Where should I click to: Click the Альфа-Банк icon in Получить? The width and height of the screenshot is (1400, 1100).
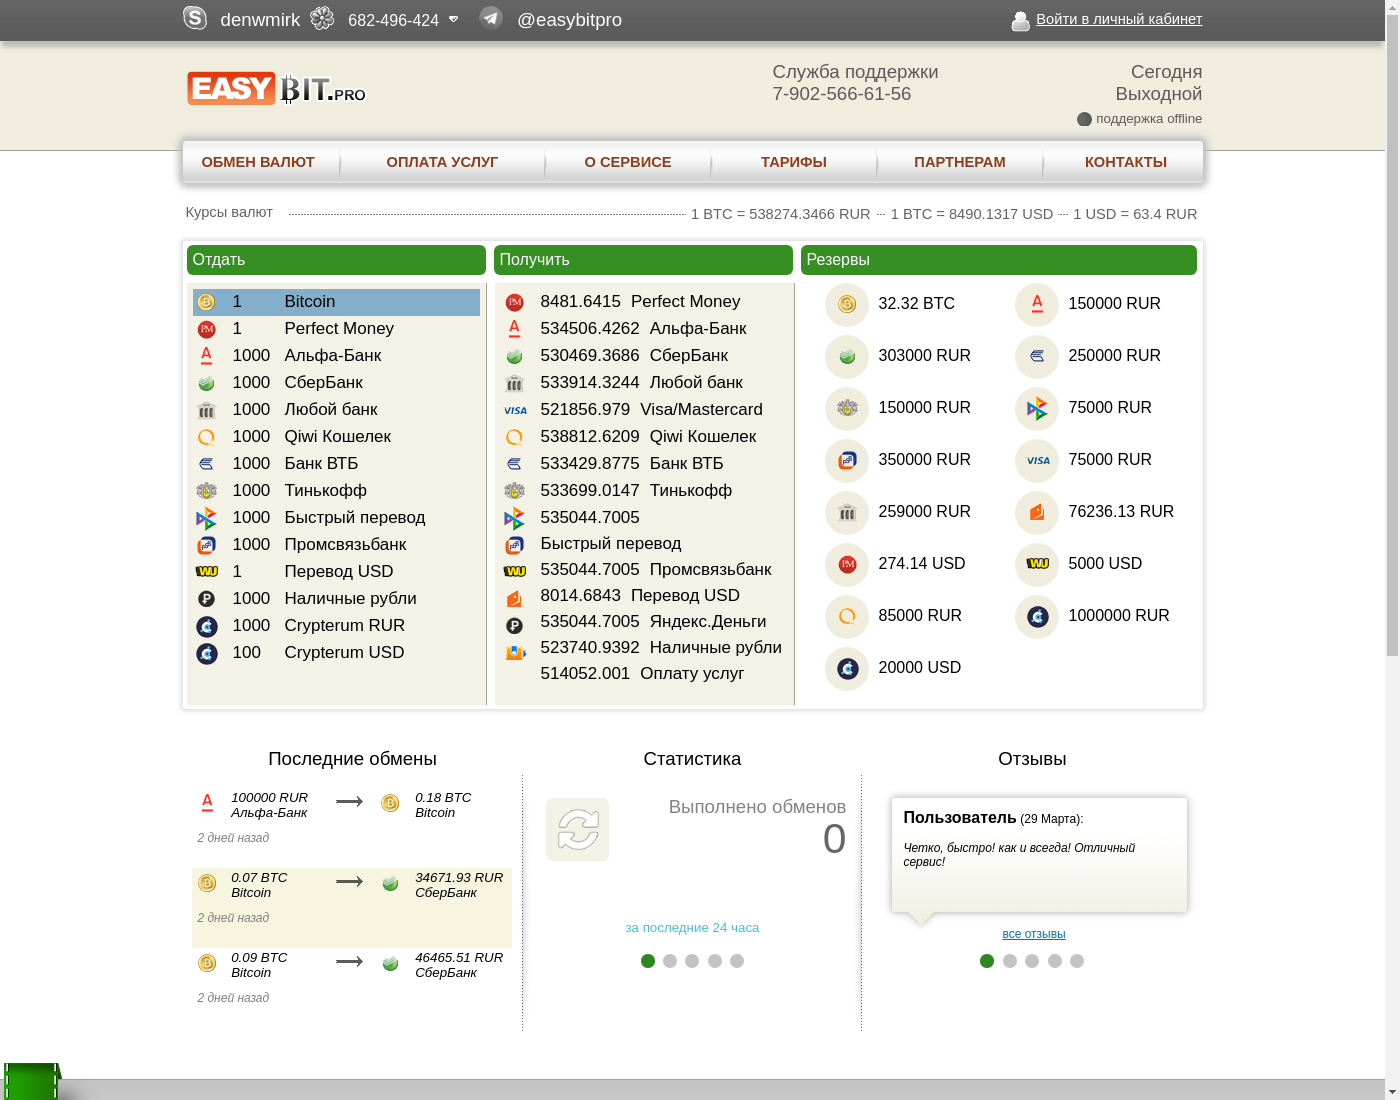pos(514,329)
